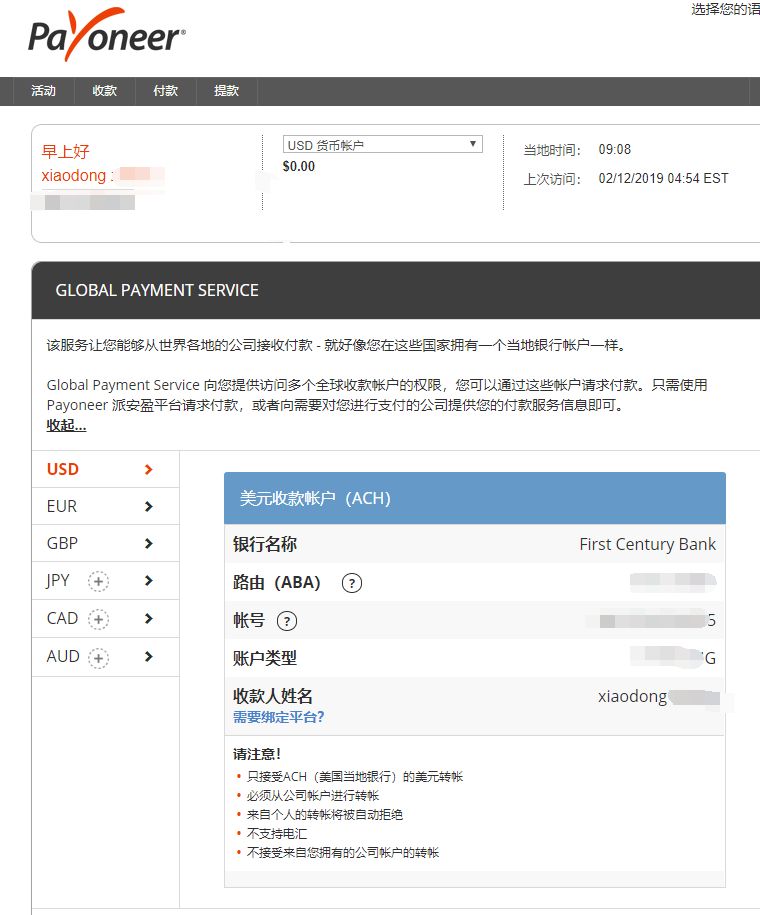Screen dimensions: 760x915
Task: Click the plus icon next to CAD
Action: tap(98, 619)
